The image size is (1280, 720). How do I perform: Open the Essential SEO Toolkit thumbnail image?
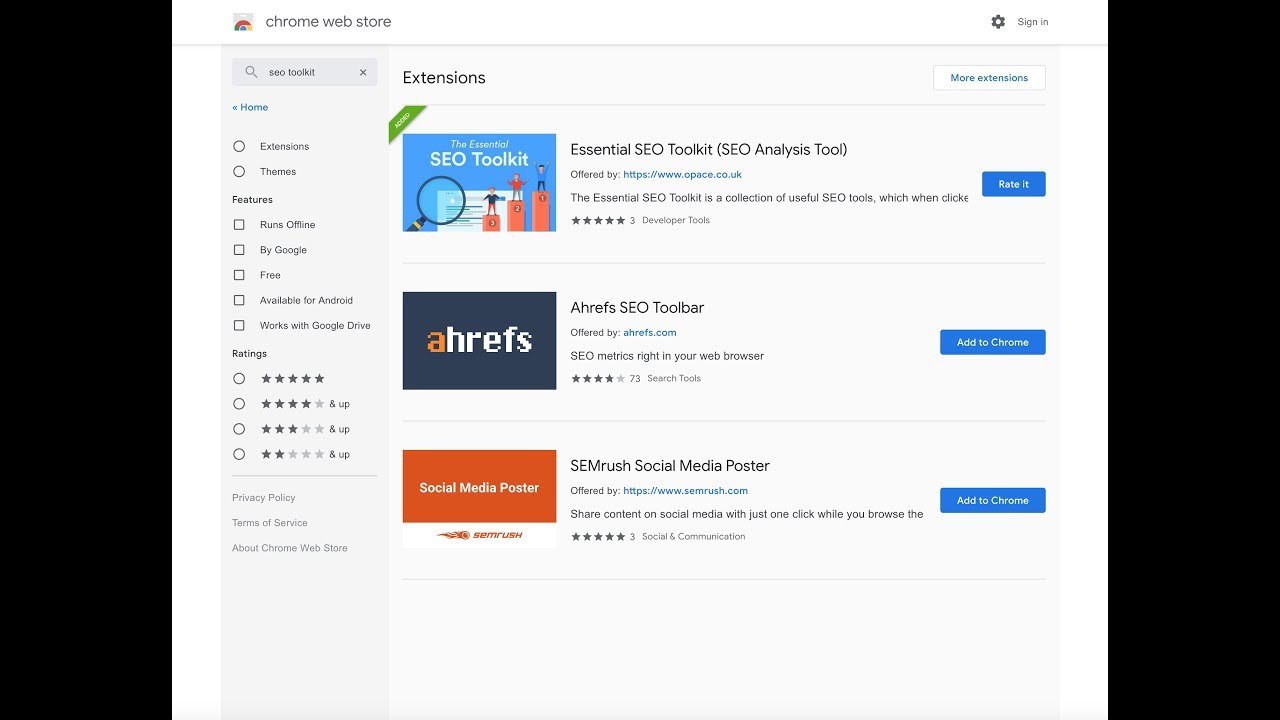coord(479,182)
